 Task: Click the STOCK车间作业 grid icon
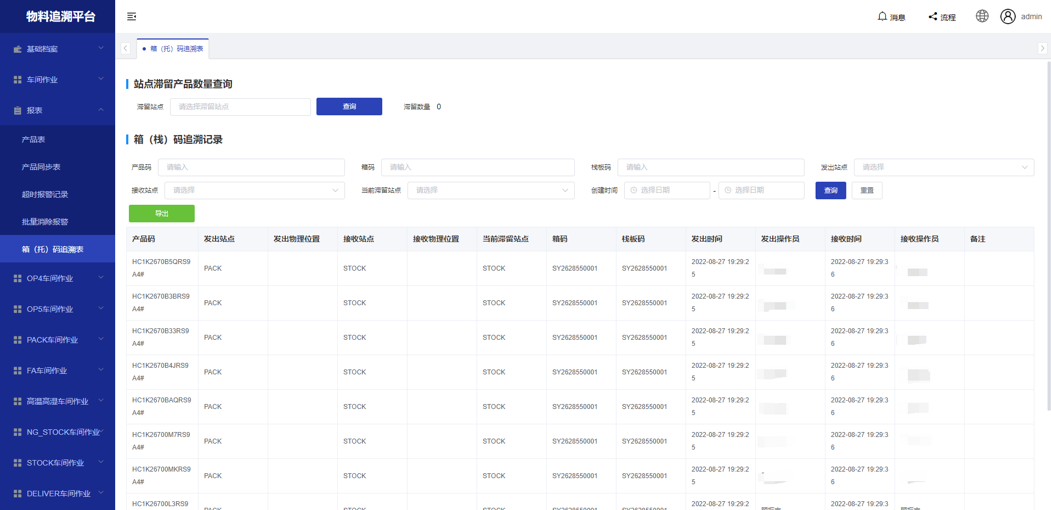point(17,463)
